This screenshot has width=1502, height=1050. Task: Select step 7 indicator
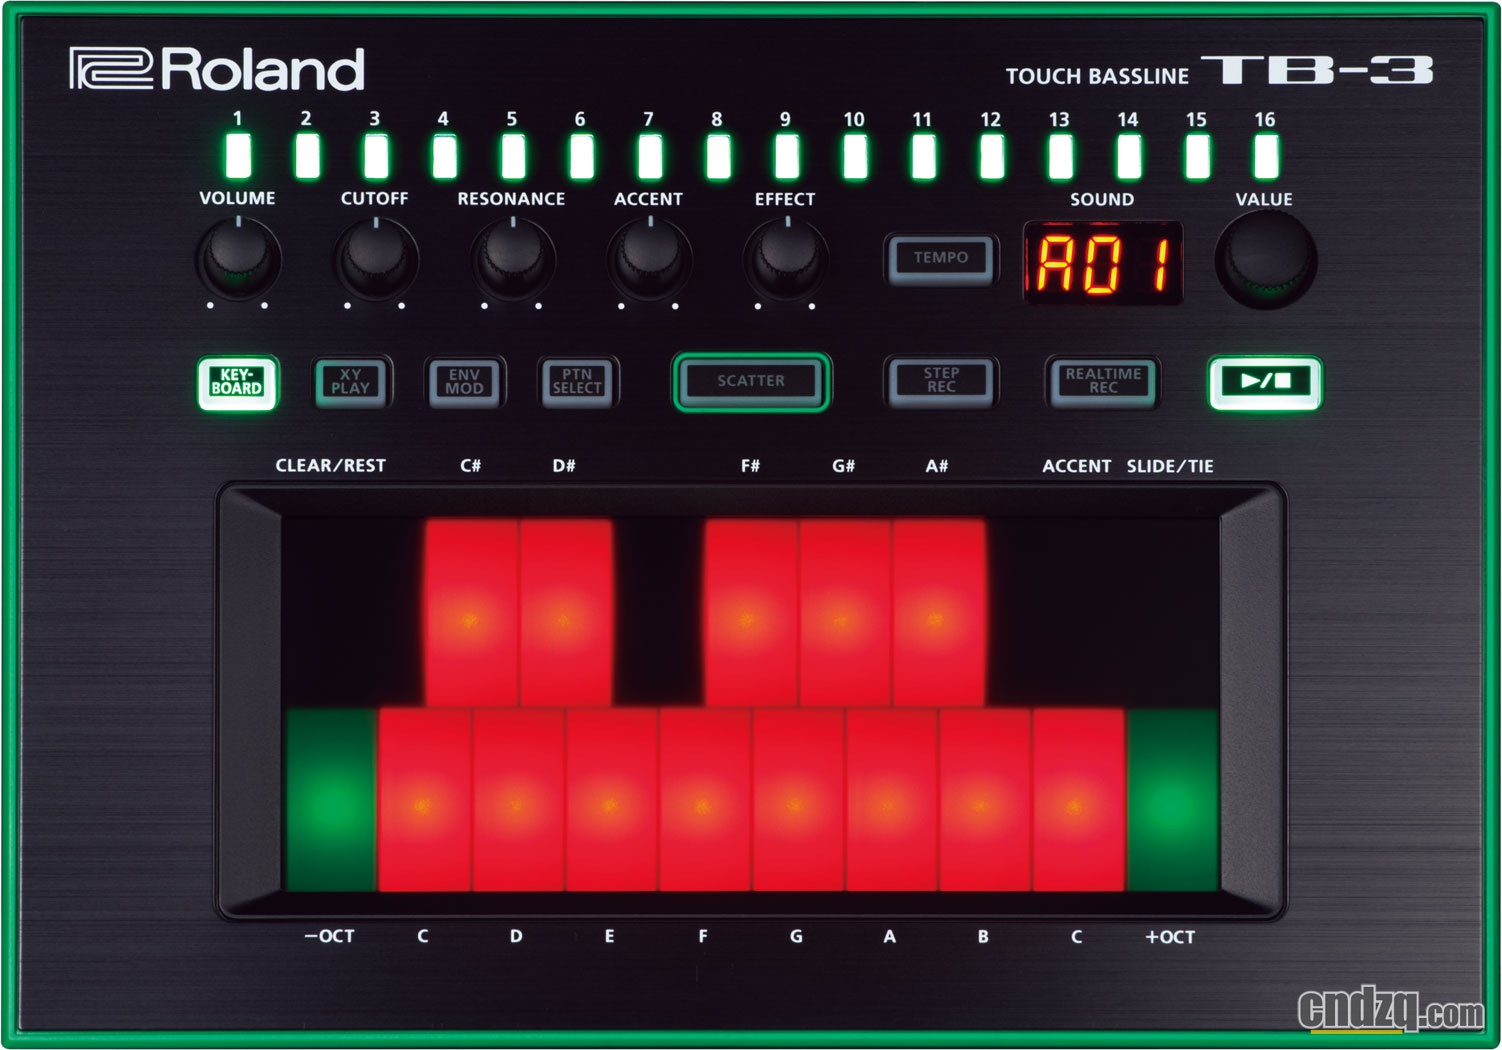pyautogui.click(x=649, y=156)
